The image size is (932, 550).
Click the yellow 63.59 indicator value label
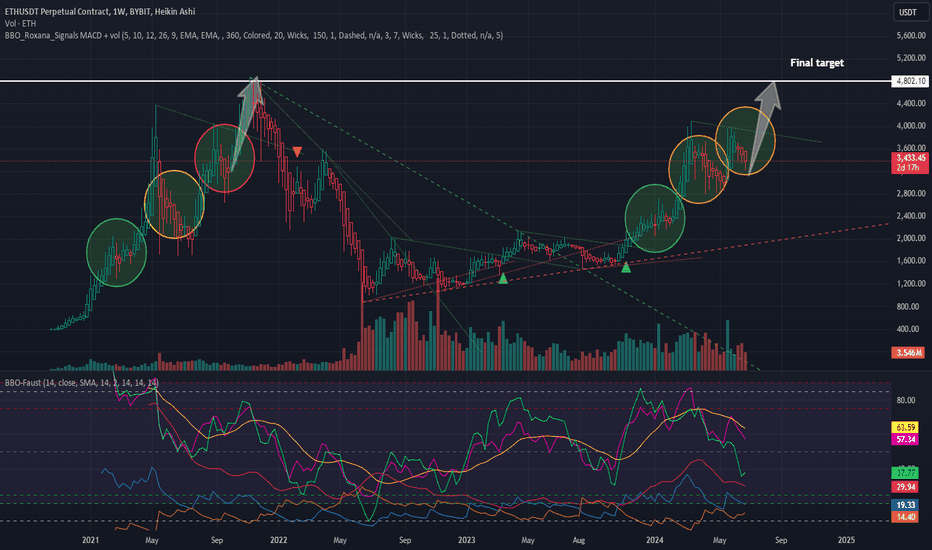coord(905,428)
